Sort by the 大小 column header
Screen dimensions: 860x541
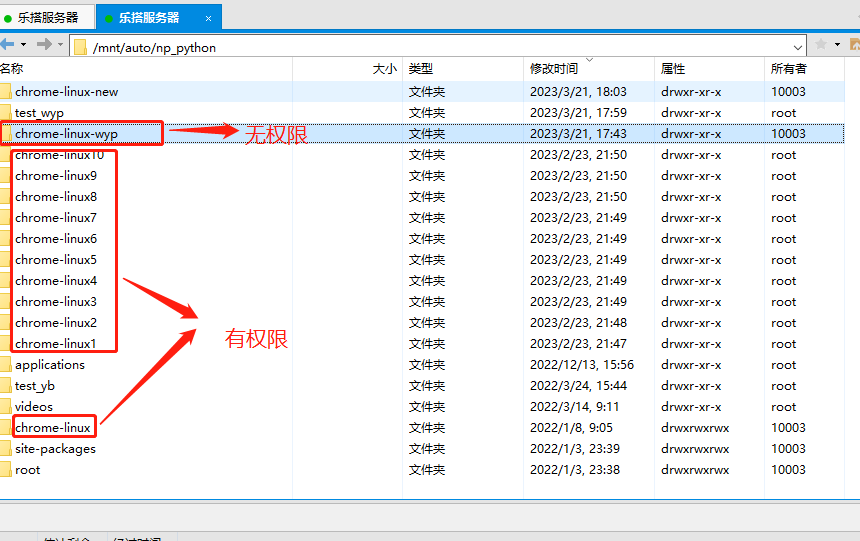[348, 69]
